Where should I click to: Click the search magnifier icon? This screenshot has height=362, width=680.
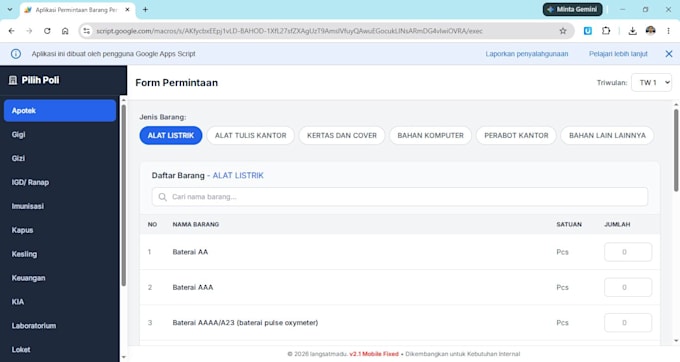click(163, 197)
